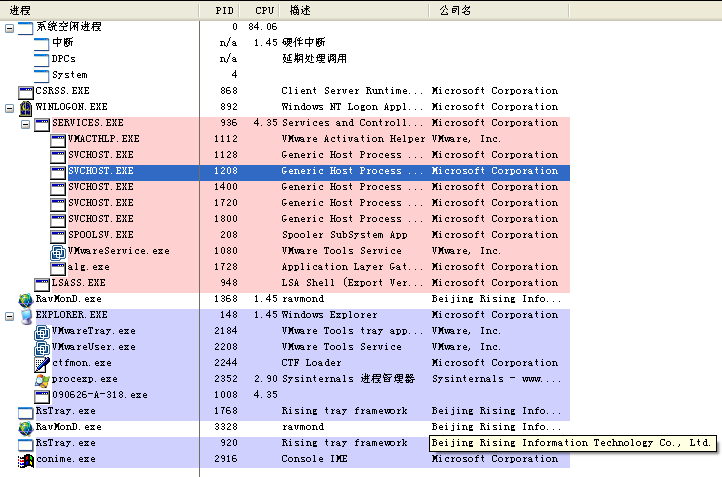Click the conime.exe process icon
722x477 pixels.
click(x=26, y=460)
